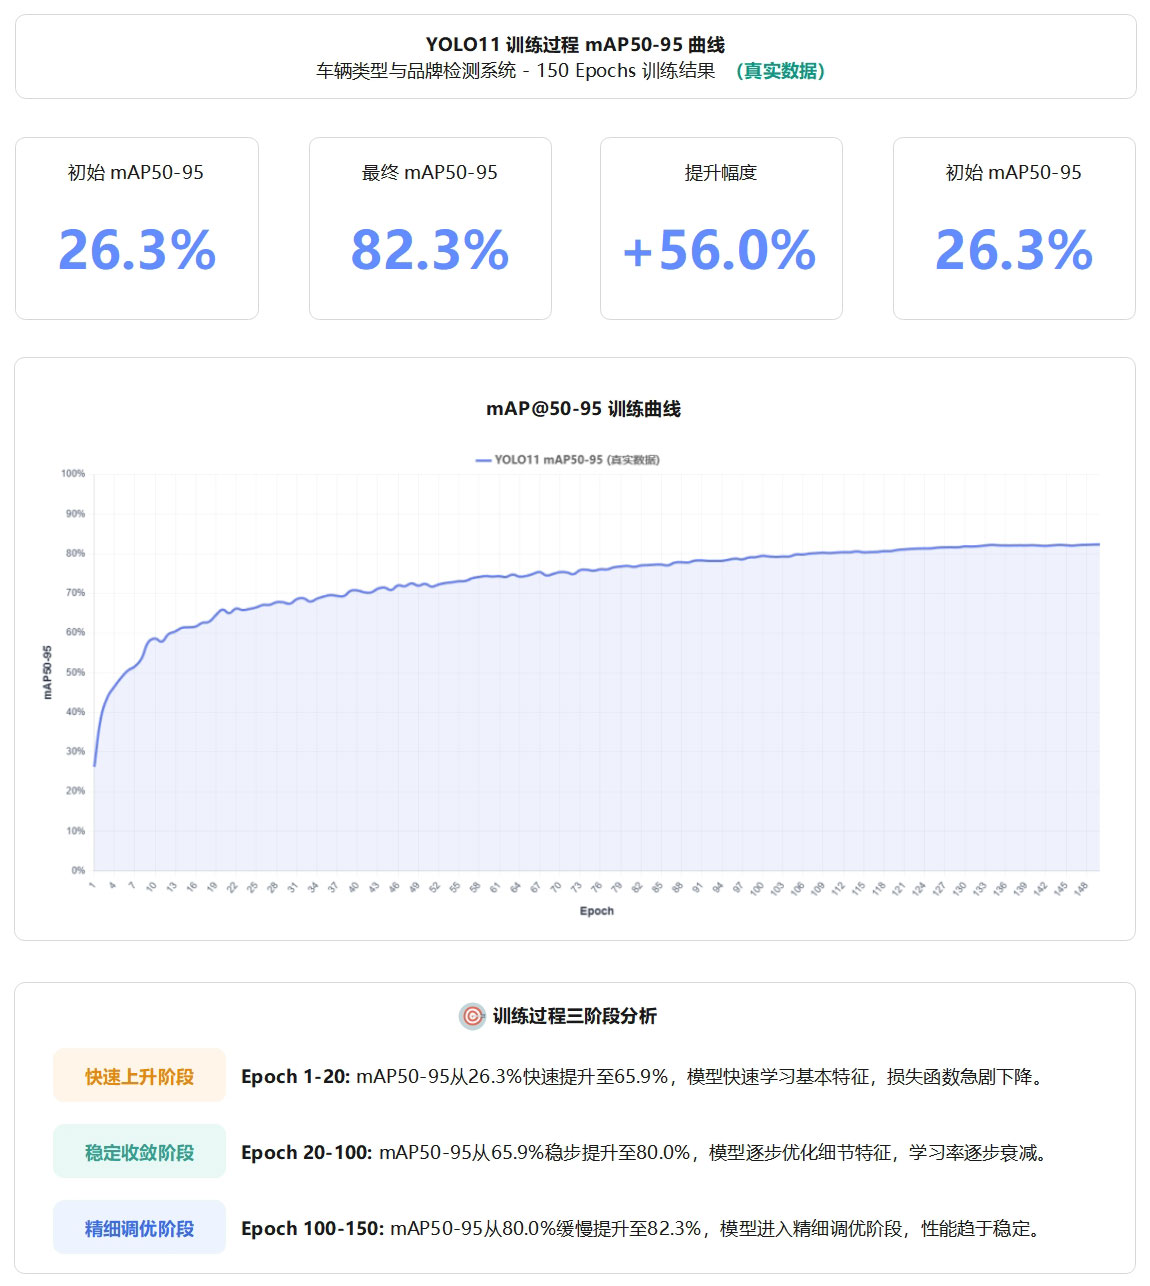1150x1286 pixels.
Task: Click the 100% y-axis tick label
Action: (x=73, y=474)
